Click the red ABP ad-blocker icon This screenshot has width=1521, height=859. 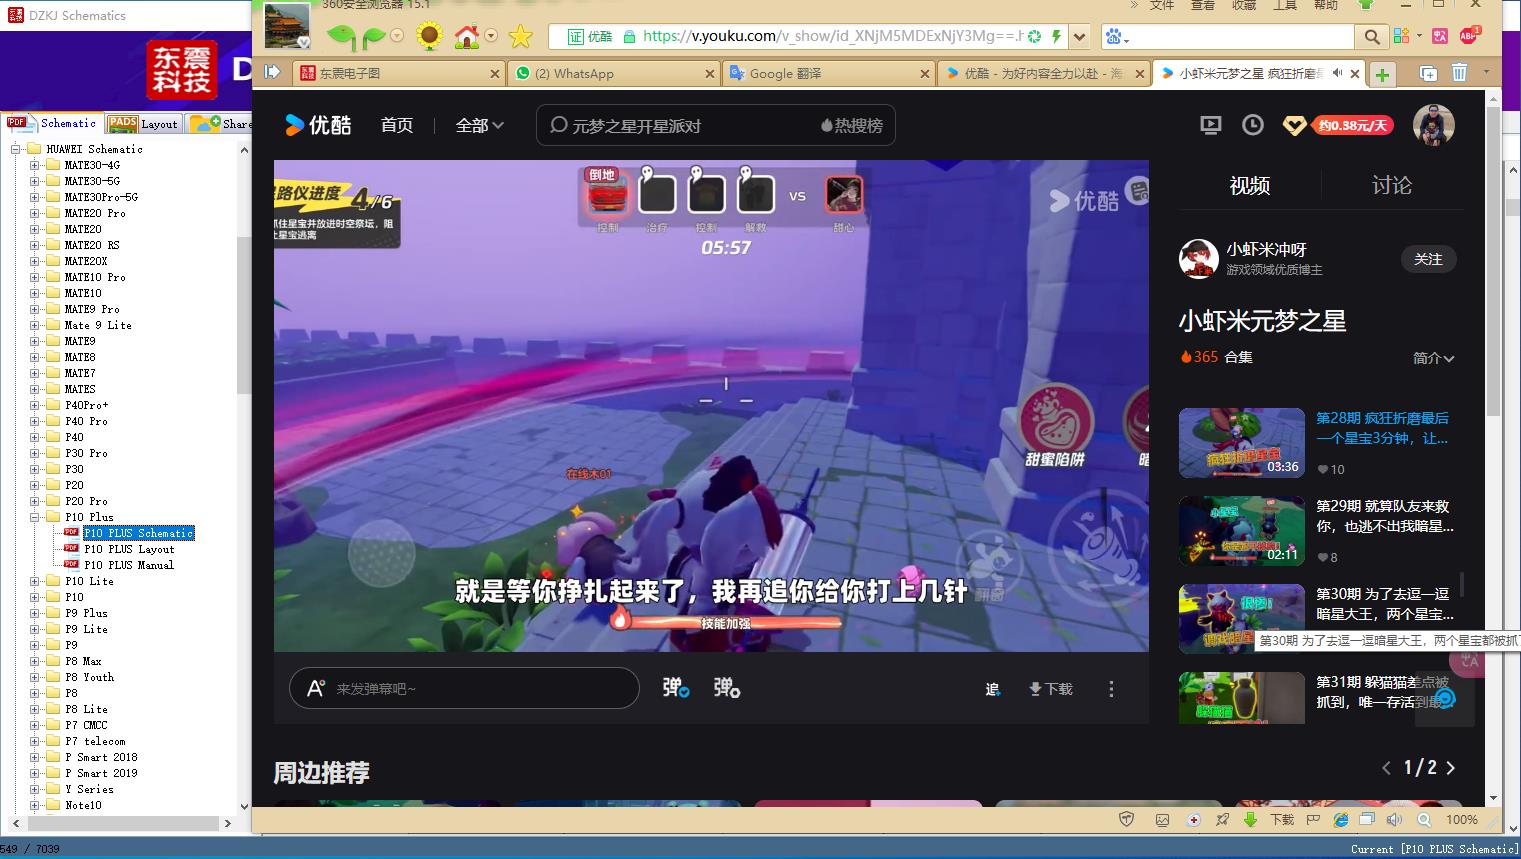click(x=1469, y=35)
